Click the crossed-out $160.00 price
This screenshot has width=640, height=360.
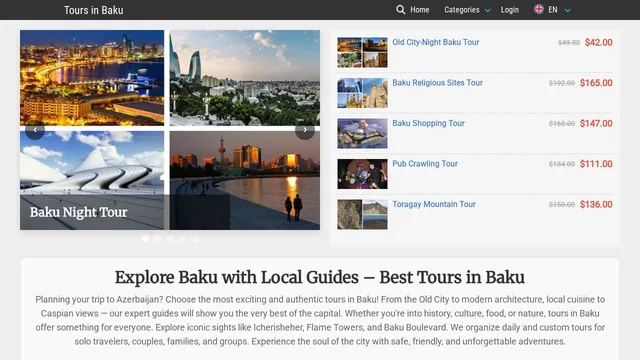tap(562, 123)
